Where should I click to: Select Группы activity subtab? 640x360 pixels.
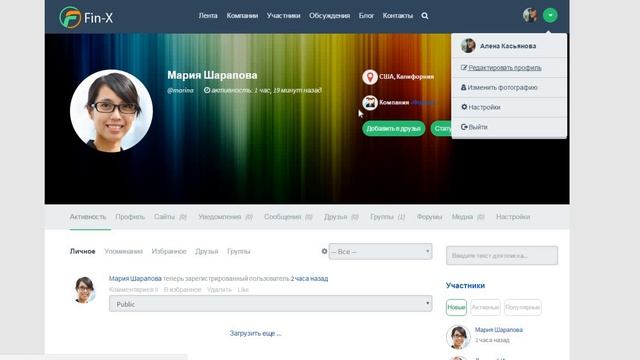coord(239,251)
